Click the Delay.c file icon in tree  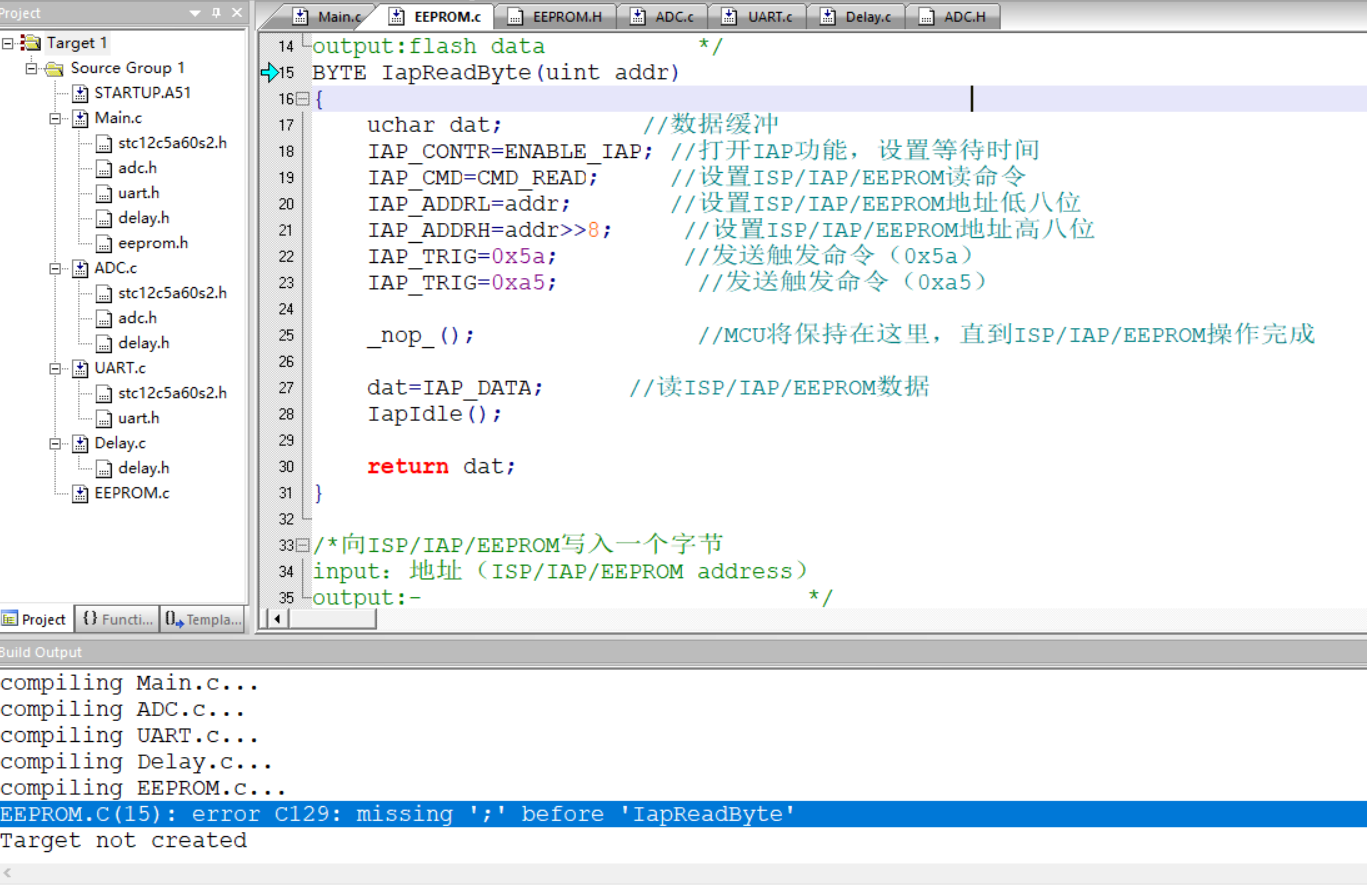(80, 443)
